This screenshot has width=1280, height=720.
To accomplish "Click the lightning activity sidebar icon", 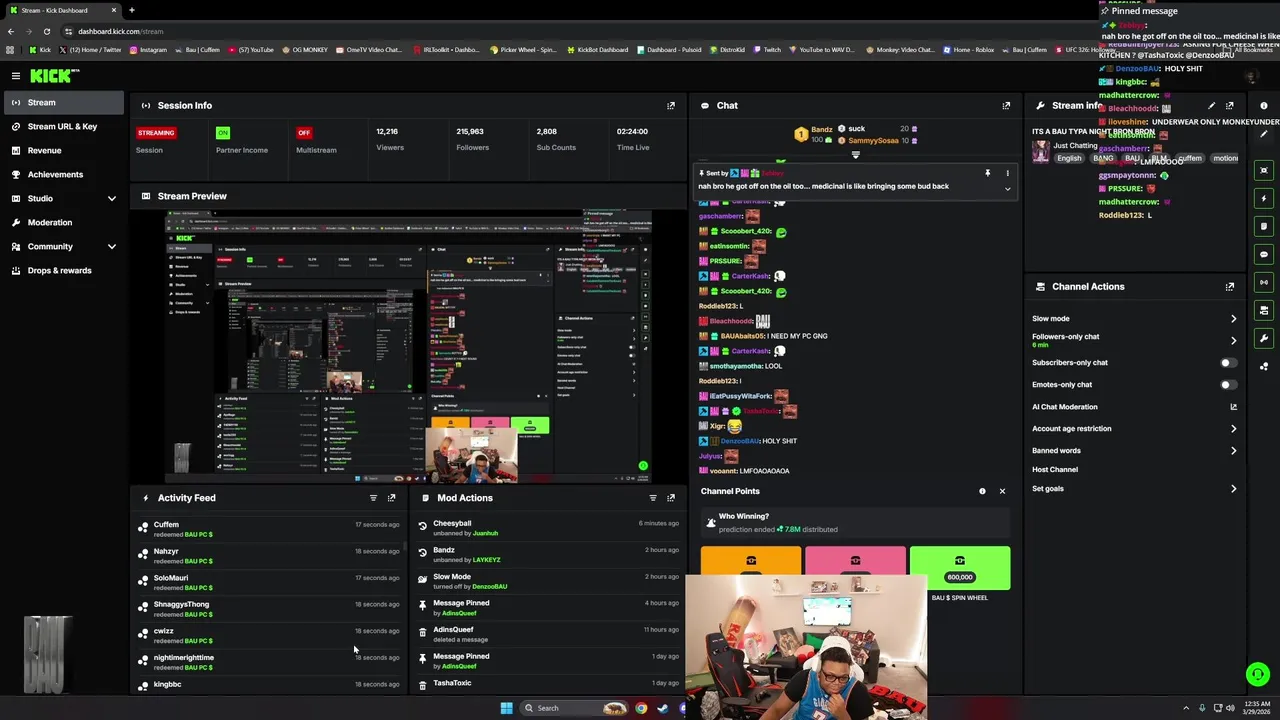I will click(1264, 198).
